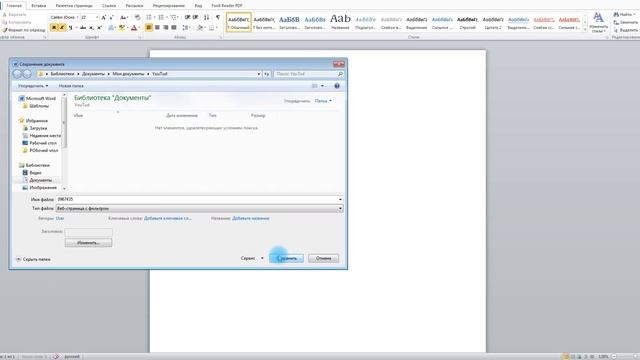Switch to Ссылки ribbon tab
640x360 pixels.
[x=109, y=6]
